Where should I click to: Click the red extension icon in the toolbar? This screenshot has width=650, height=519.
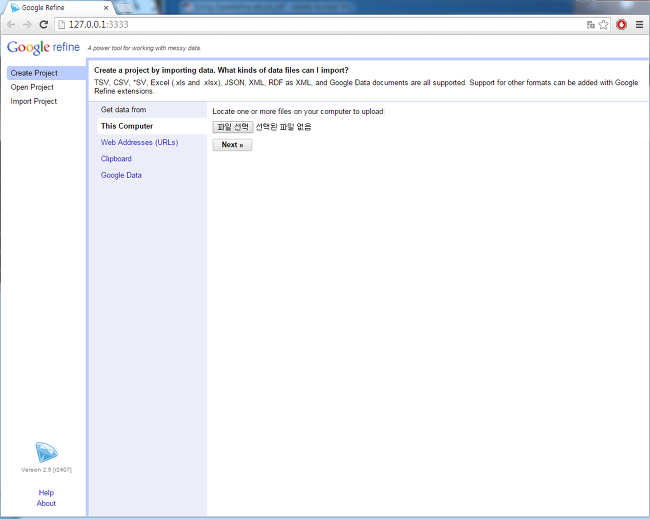(x=621, y=25)
